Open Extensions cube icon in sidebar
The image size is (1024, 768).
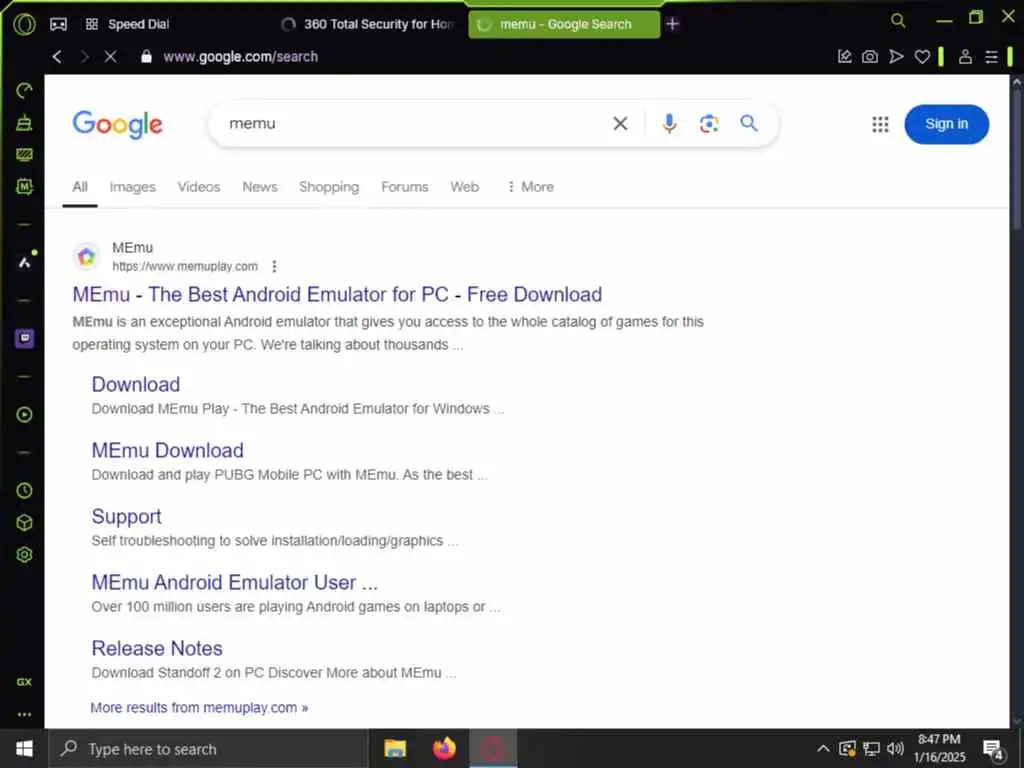(x=24, y=522)
